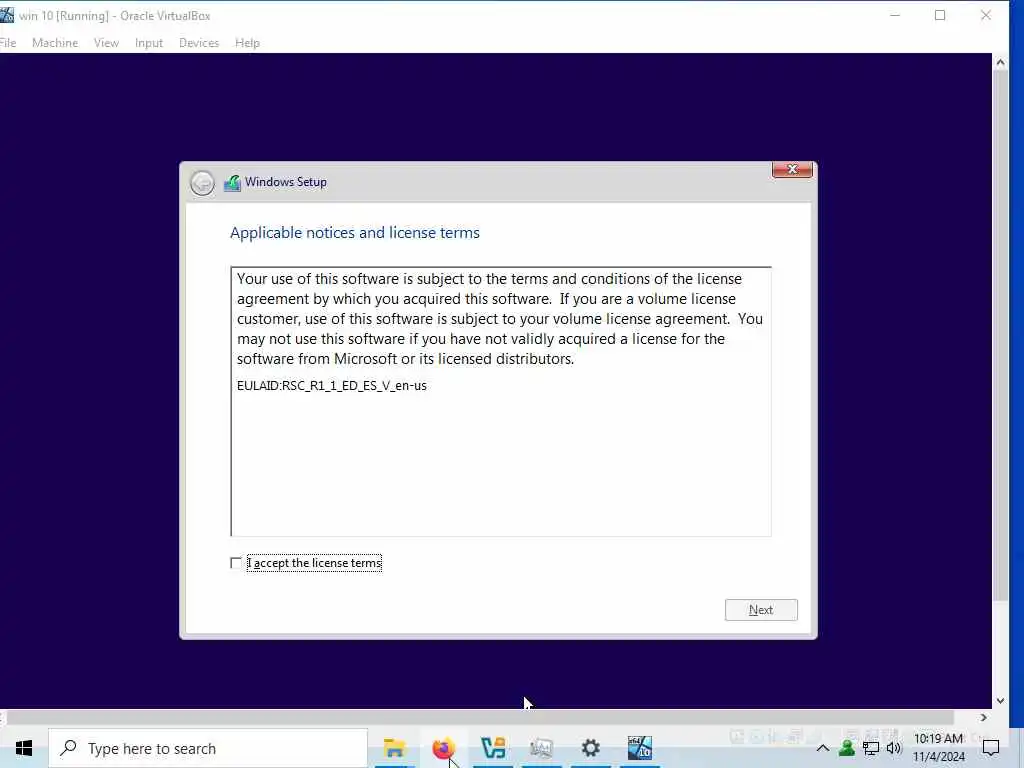Click inside the license terms text box
The height and width of the screenshot is (768, 1024).
[501, 402]
